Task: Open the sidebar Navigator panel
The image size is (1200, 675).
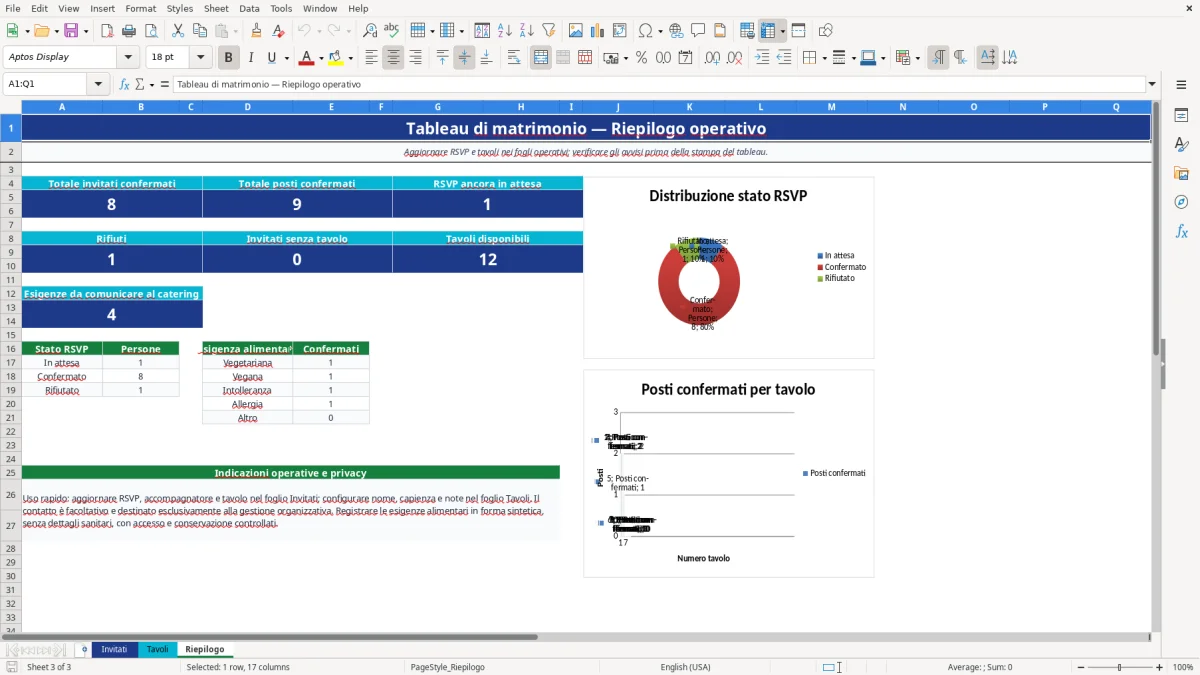Action: (1181, 203)
